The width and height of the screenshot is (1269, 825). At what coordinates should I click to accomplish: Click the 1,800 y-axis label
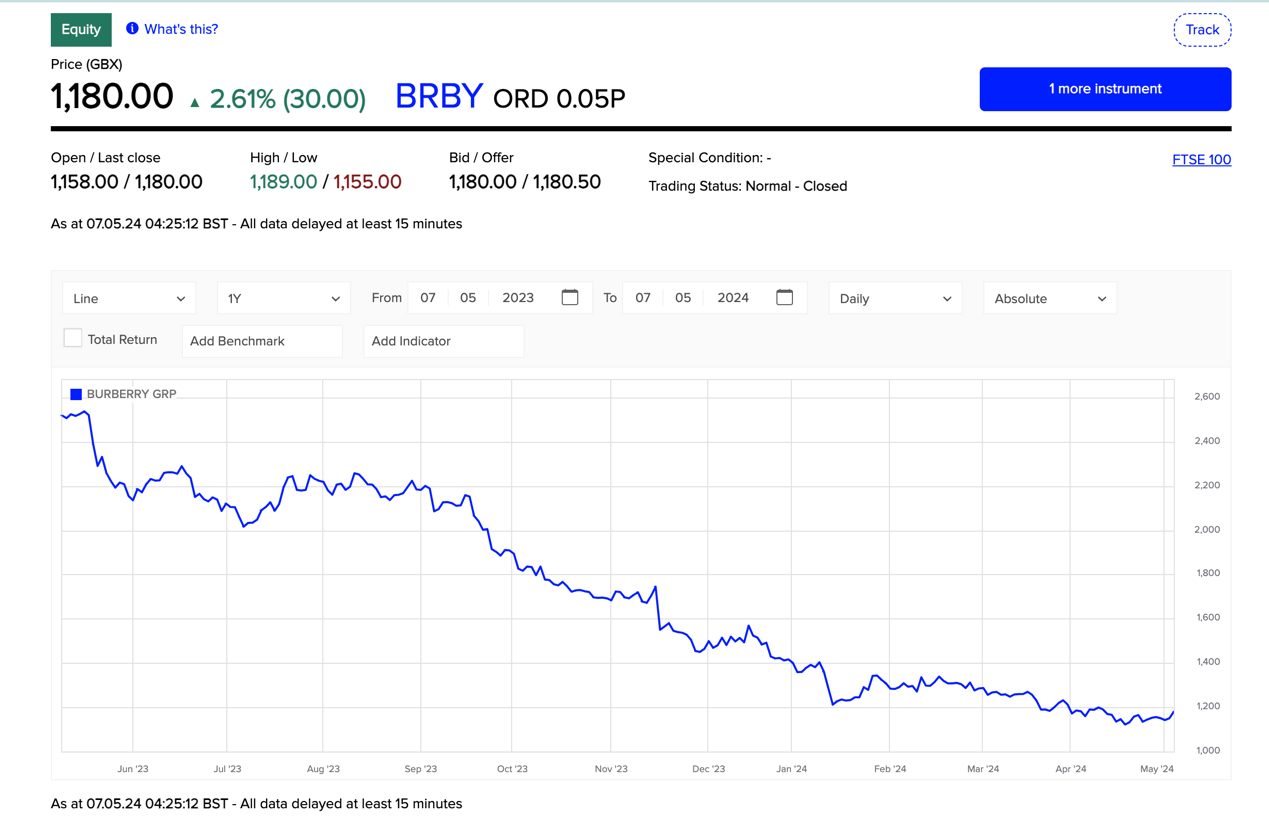(1207, 573)
